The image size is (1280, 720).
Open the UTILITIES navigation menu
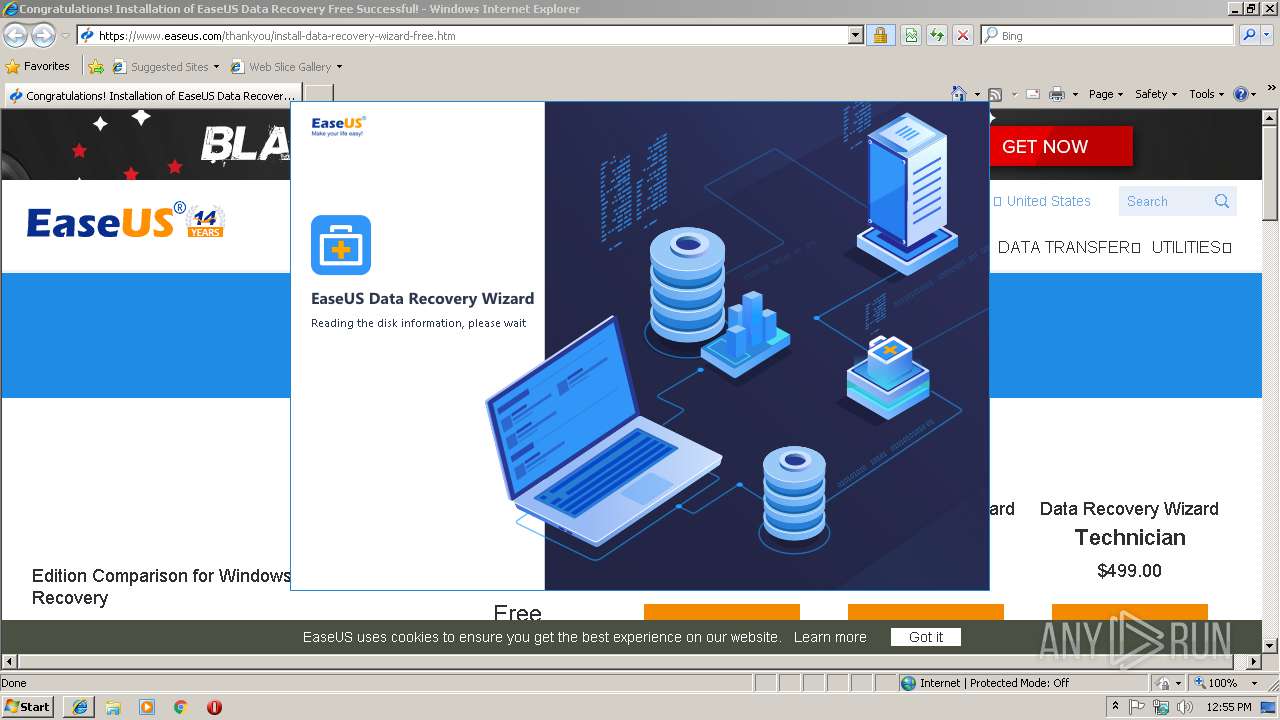coord(1191,247)
